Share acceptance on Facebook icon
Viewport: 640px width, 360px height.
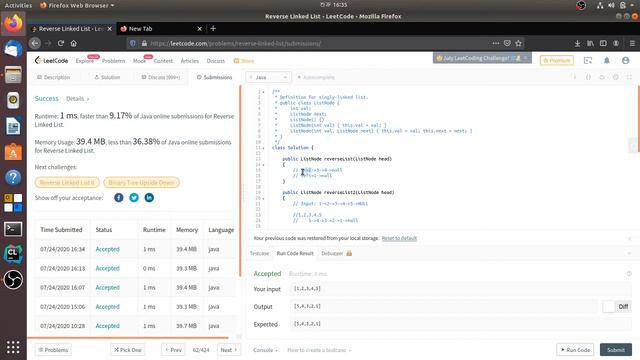(x=119, y=198)
